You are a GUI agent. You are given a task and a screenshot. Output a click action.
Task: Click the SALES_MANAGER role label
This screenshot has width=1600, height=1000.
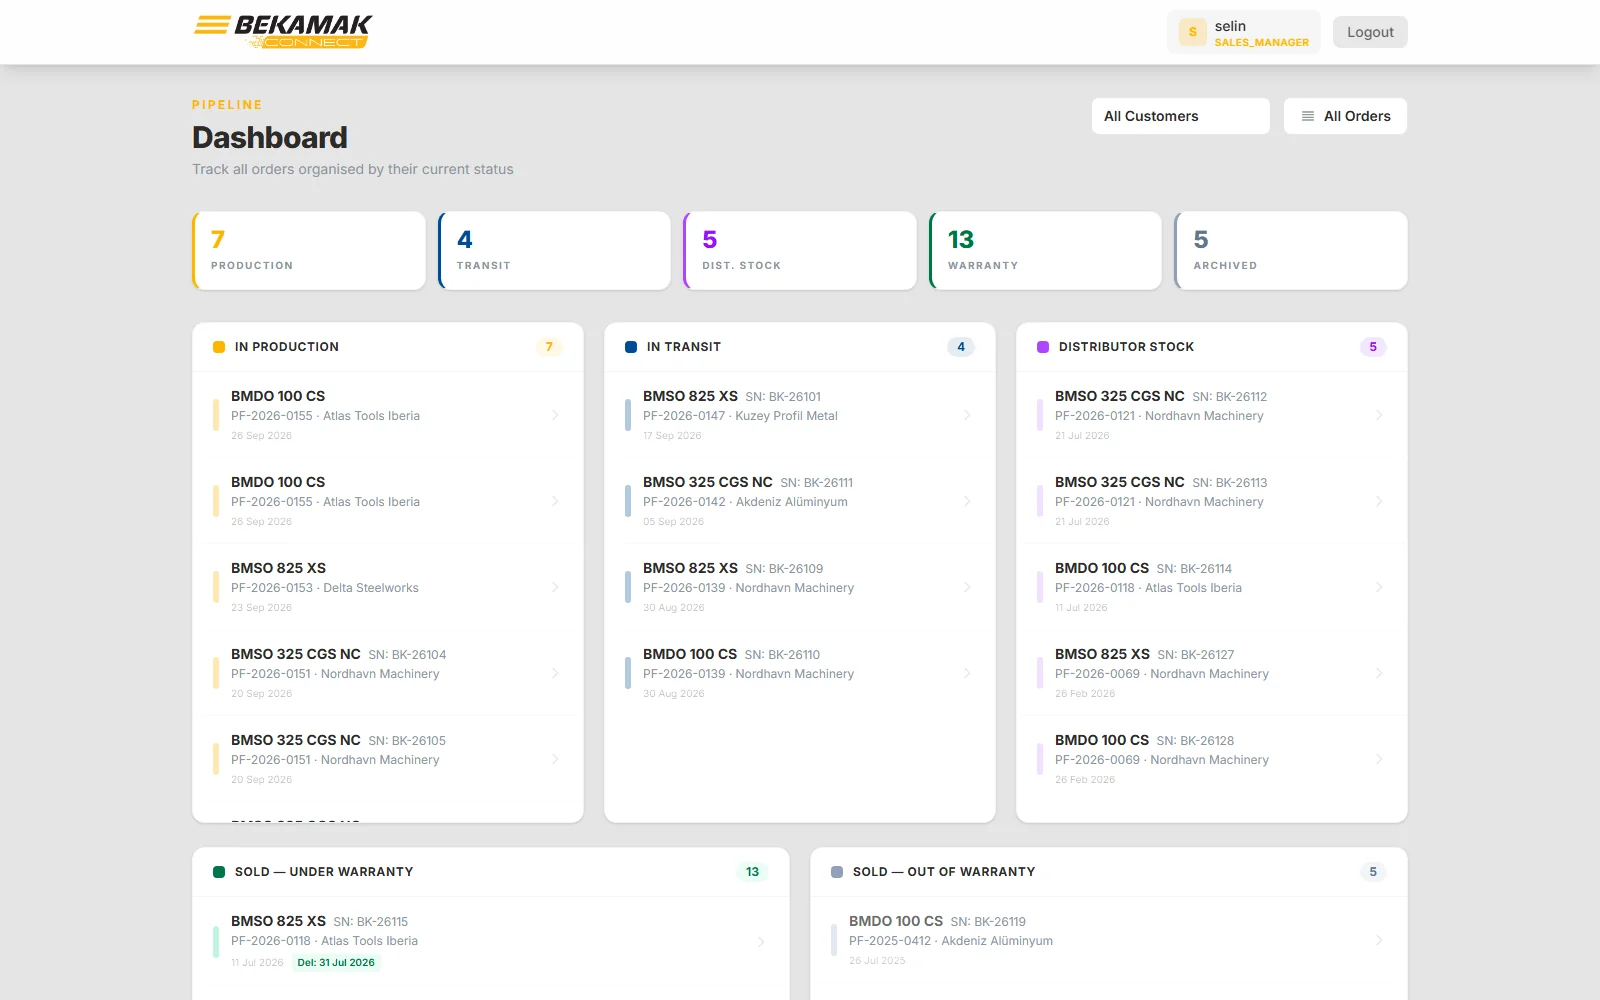pos(1262,42)
